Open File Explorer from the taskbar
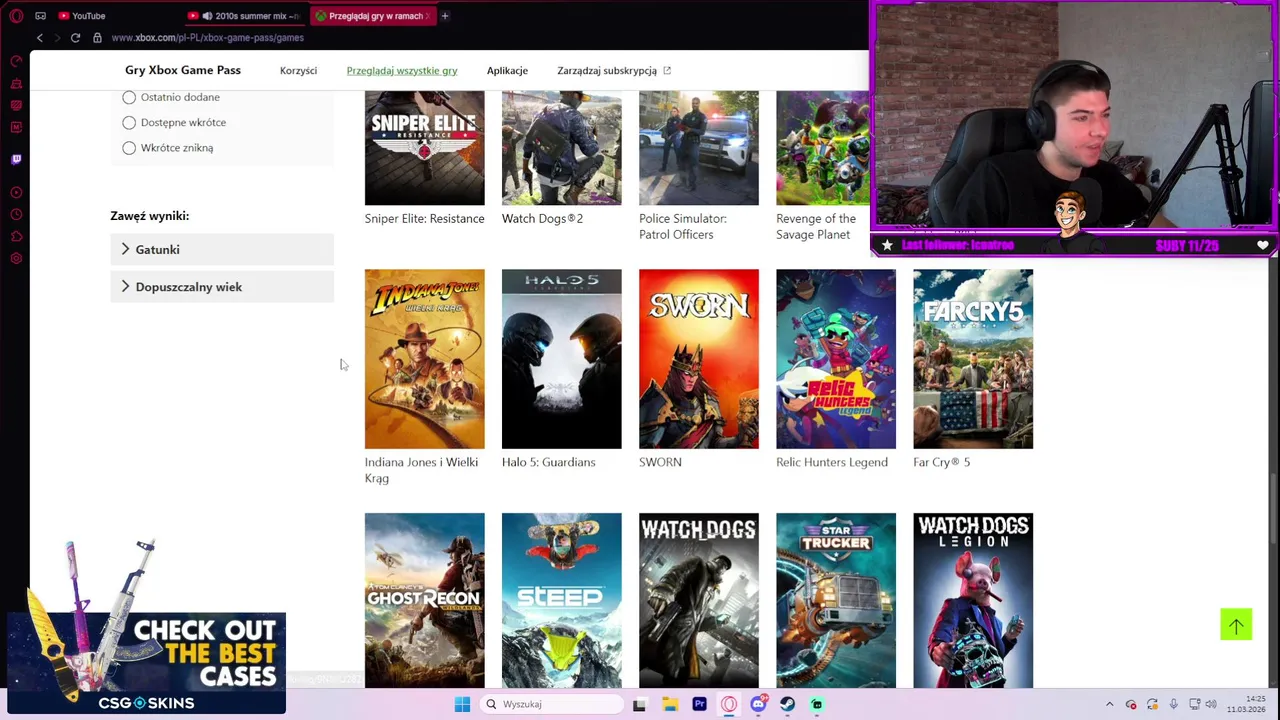The height and width of the screenshot is (720, 1280). click(x=670, y=704)
